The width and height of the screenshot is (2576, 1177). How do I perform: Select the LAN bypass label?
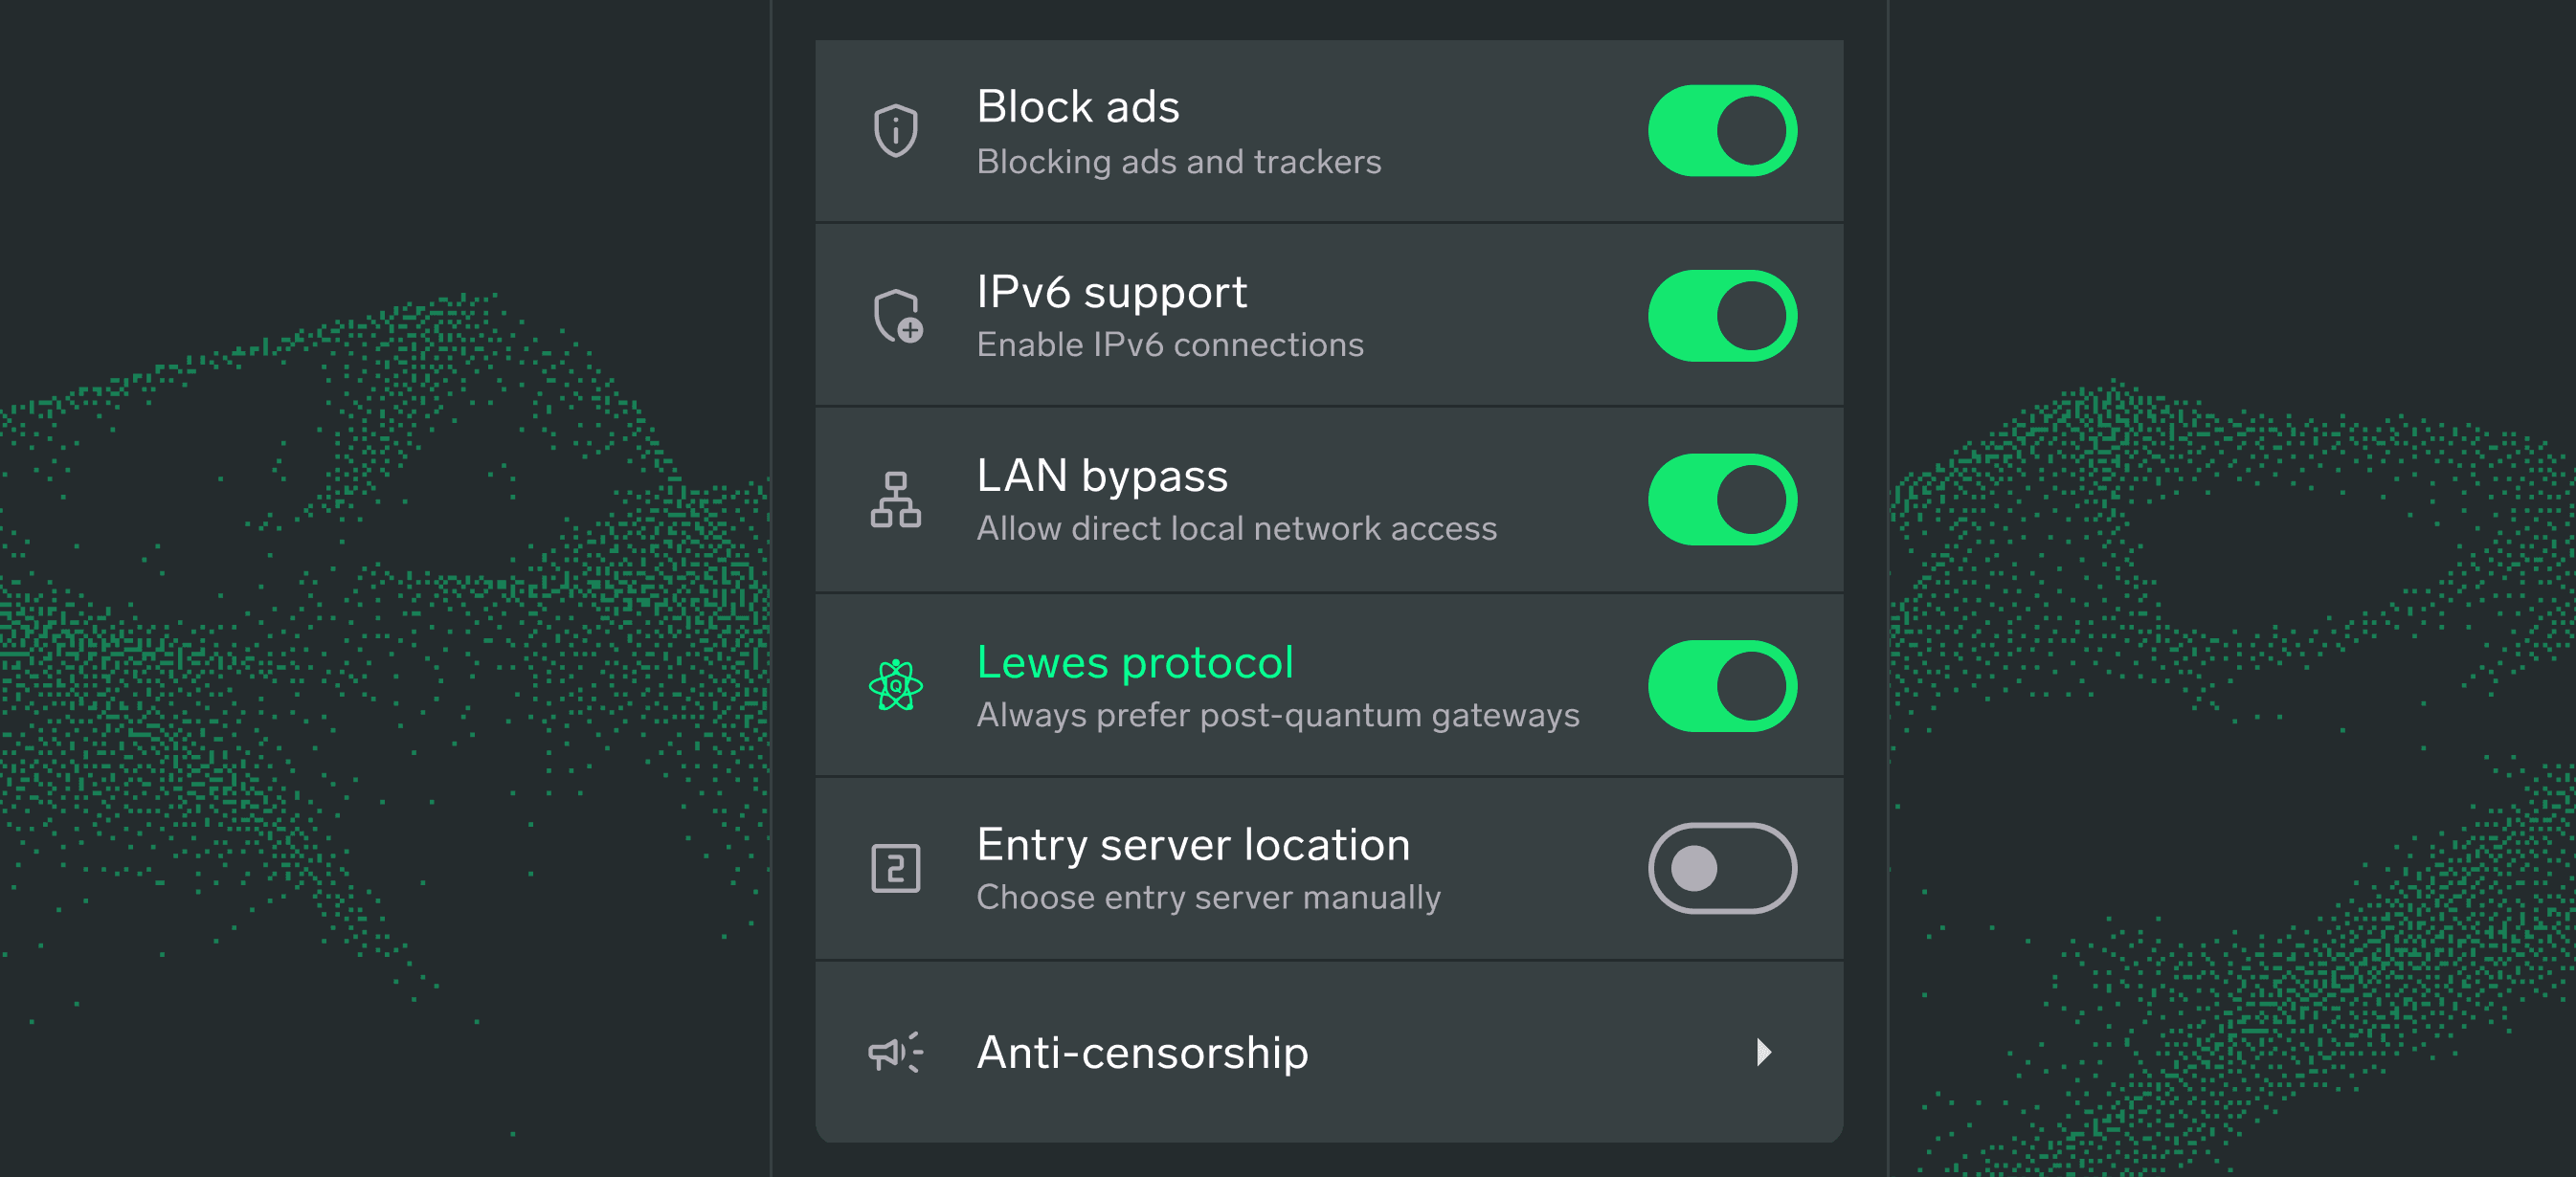coord(1101,476)
